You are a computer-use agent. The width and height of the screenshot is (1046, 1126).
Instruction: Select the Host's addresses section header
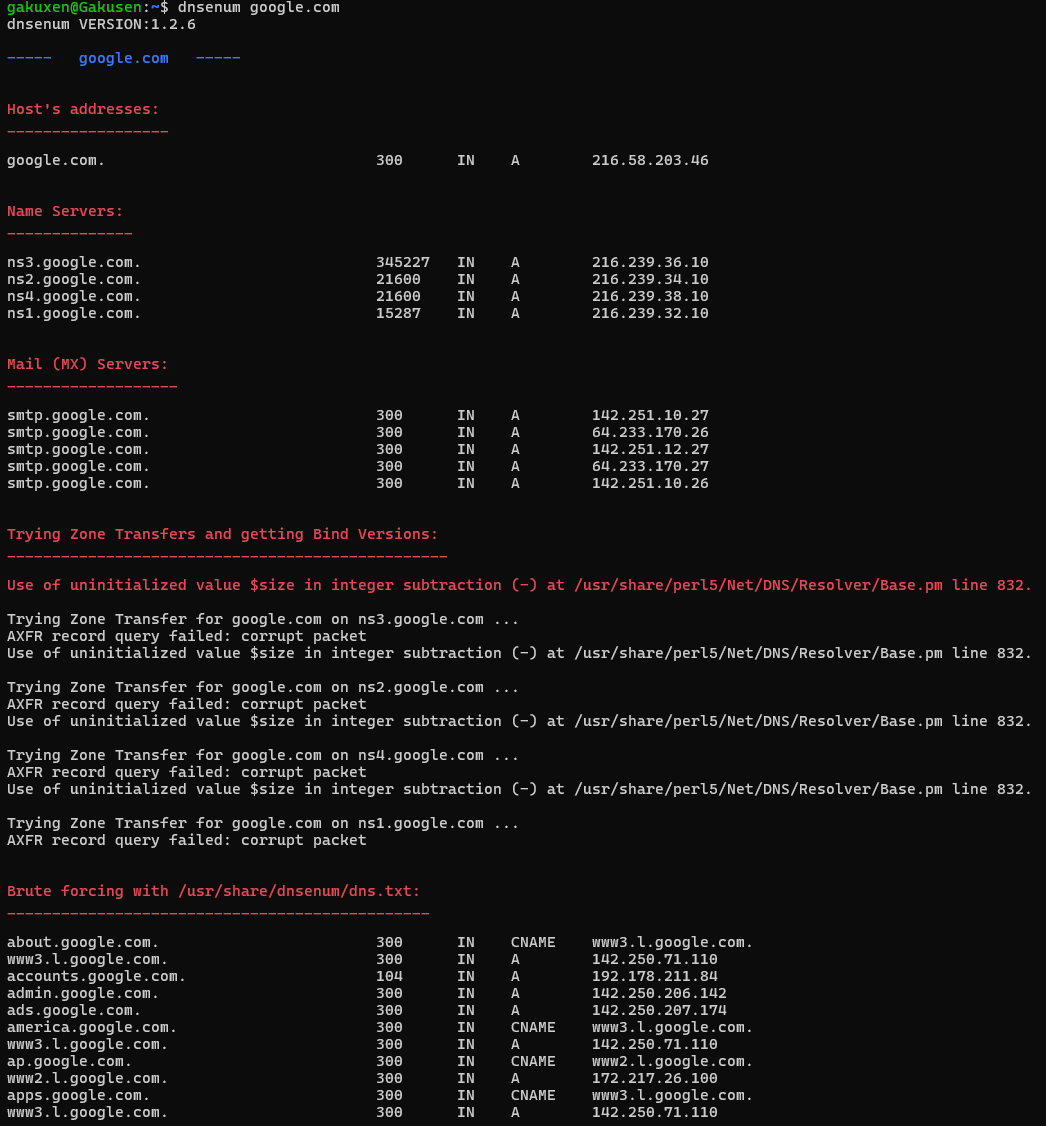pos(82,108)
